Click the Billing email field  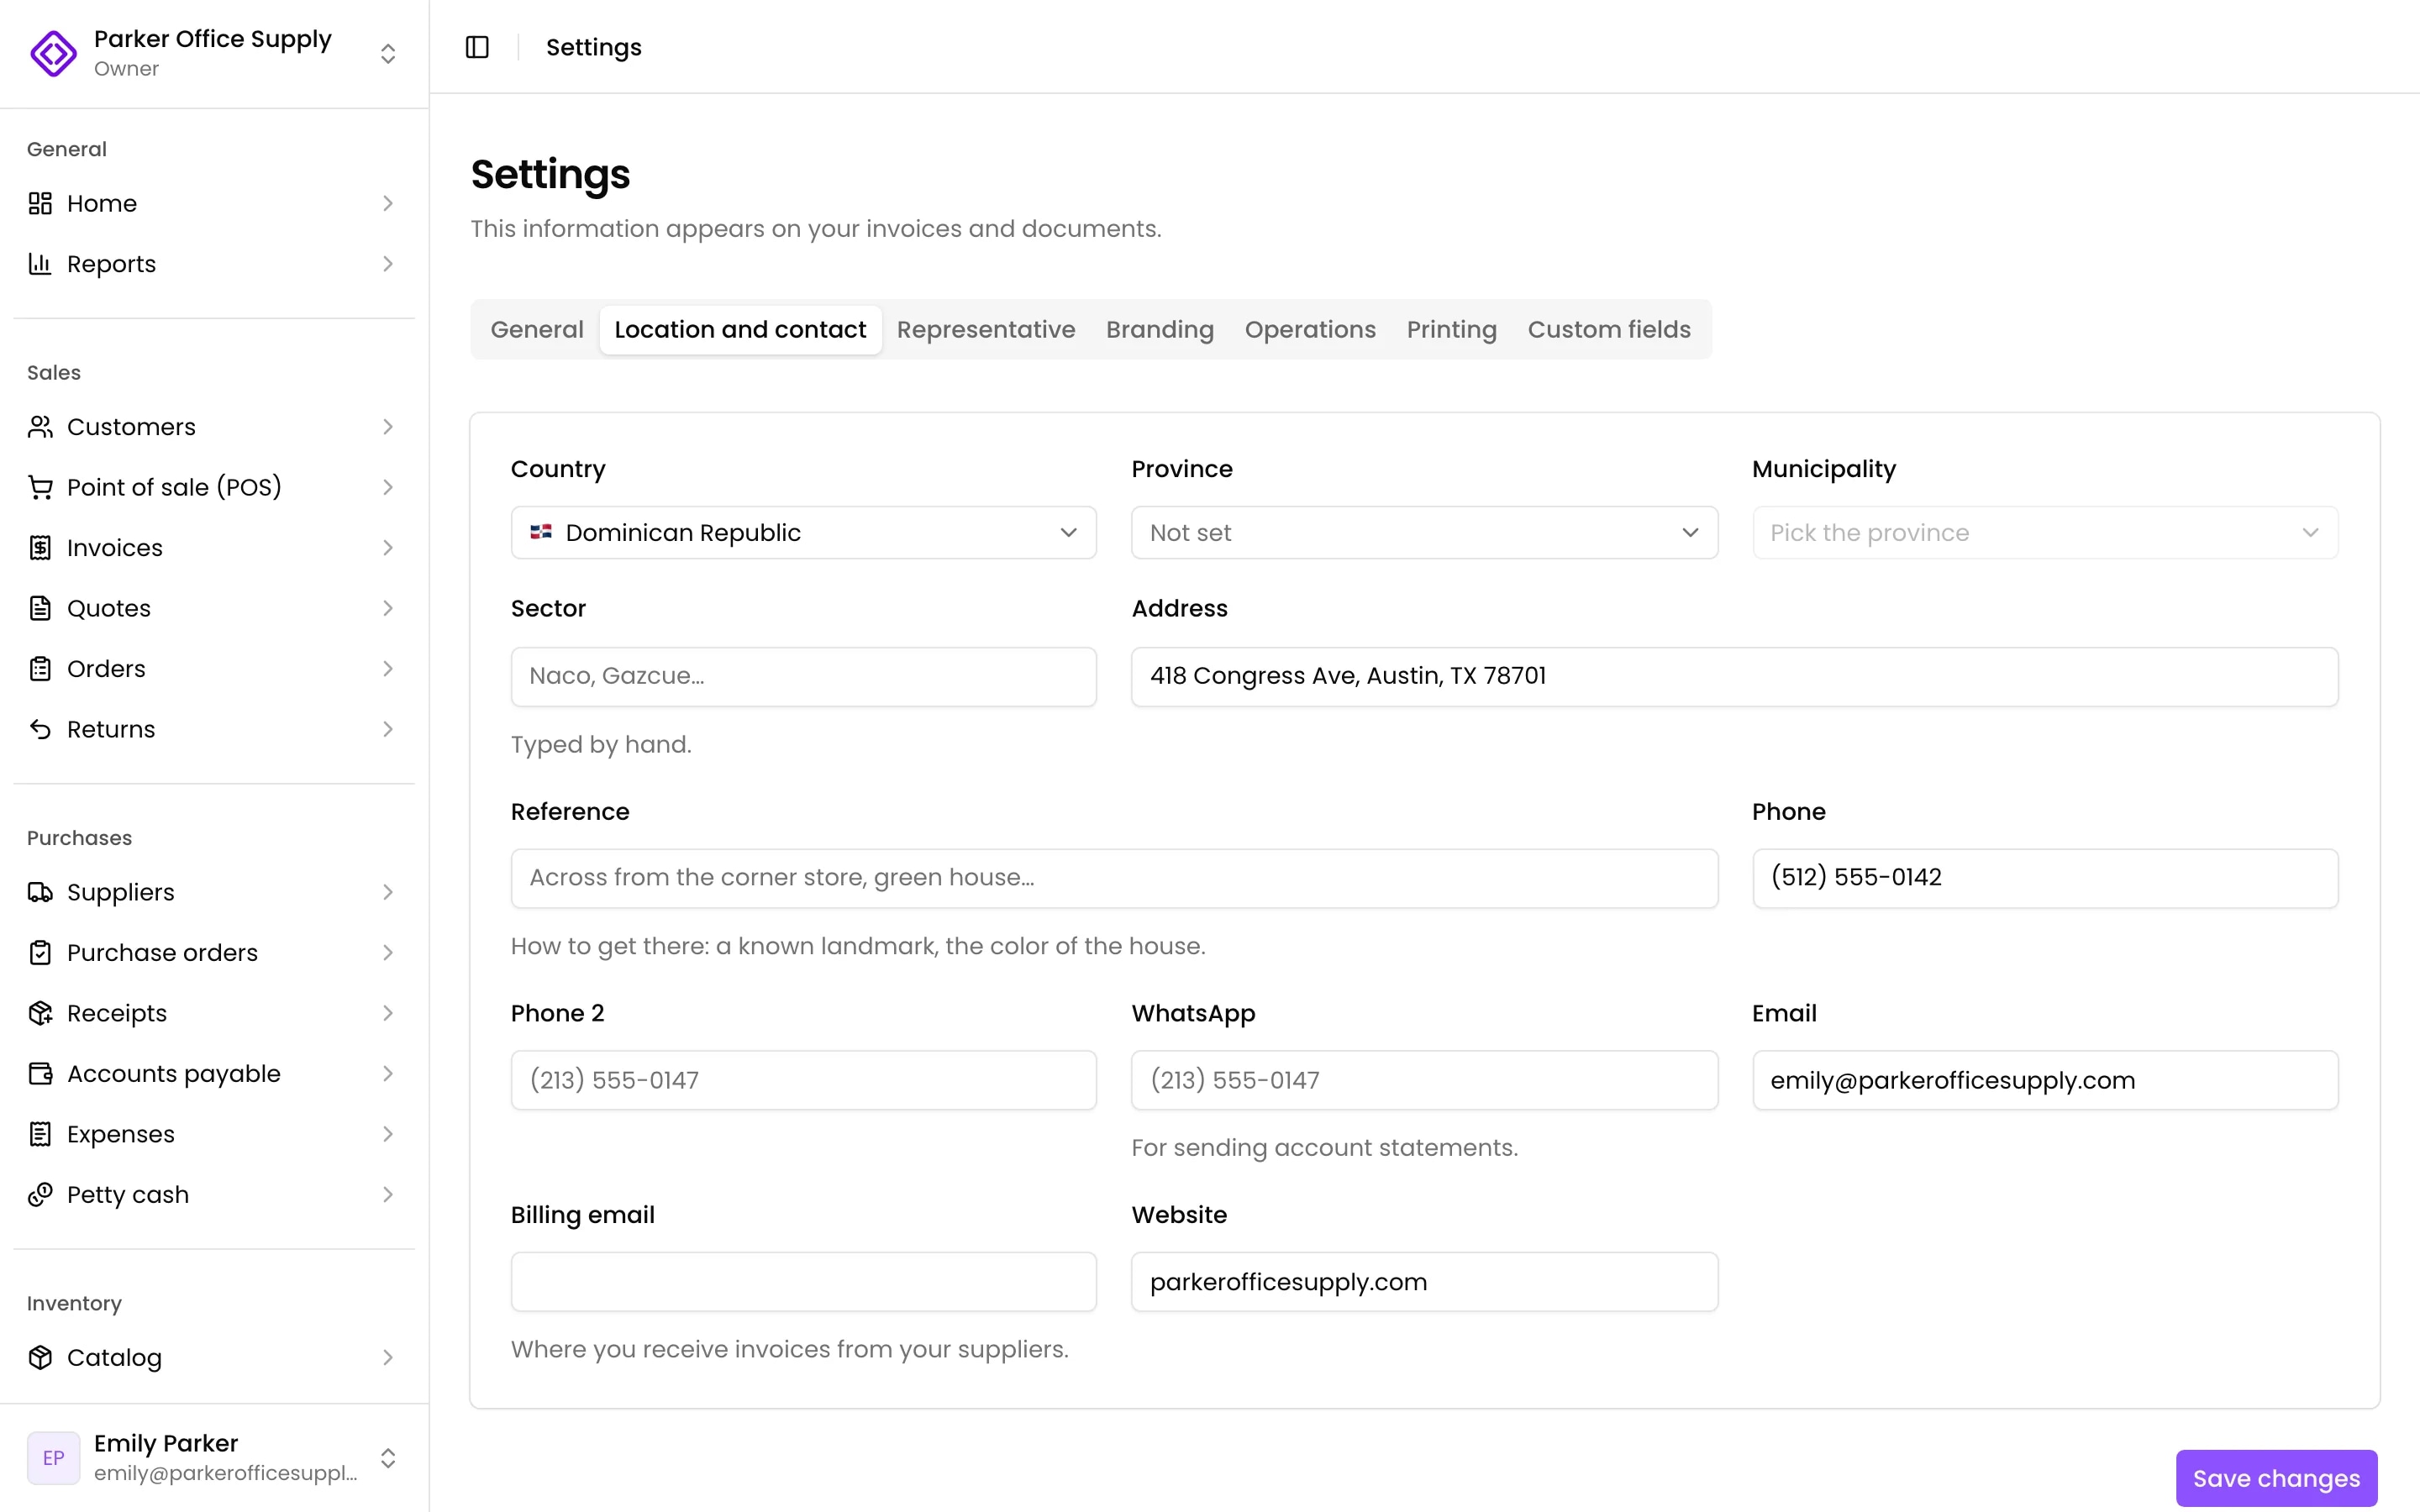pos(803,1282)
